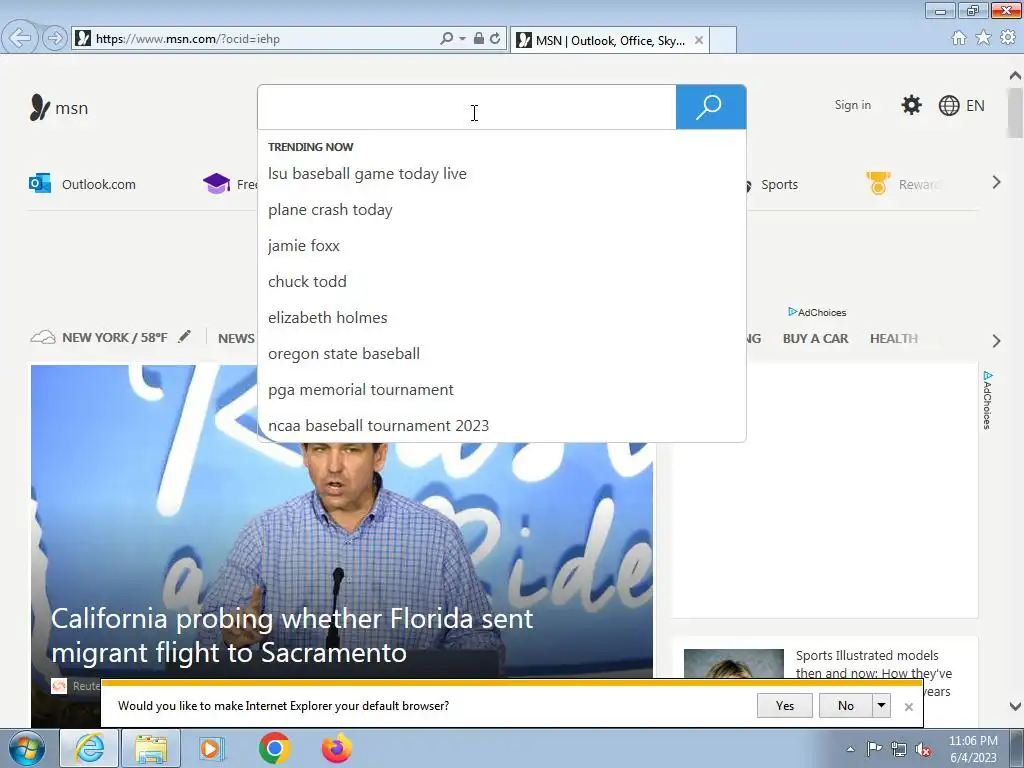The image size is (1024, 768).
Task: Open Sports Illustrated models article thumbnail
Action: [x=733, y=663]
